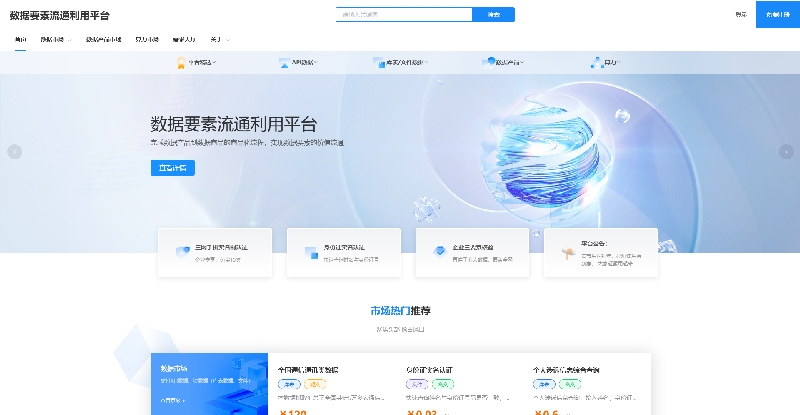Click the megaphone icon on the 平台公告 card
The width and height of the screenshot is (800, 415).
pos(567,256)
